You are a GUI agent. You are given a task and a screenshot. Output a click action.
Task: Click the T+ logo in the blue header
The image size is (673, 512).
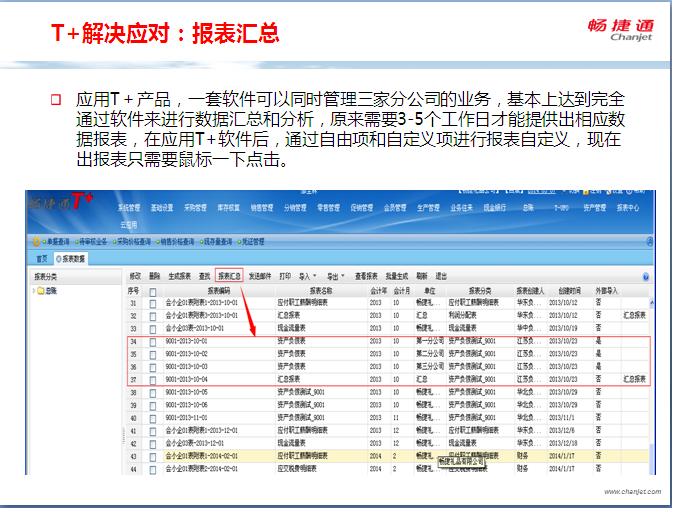82,201
